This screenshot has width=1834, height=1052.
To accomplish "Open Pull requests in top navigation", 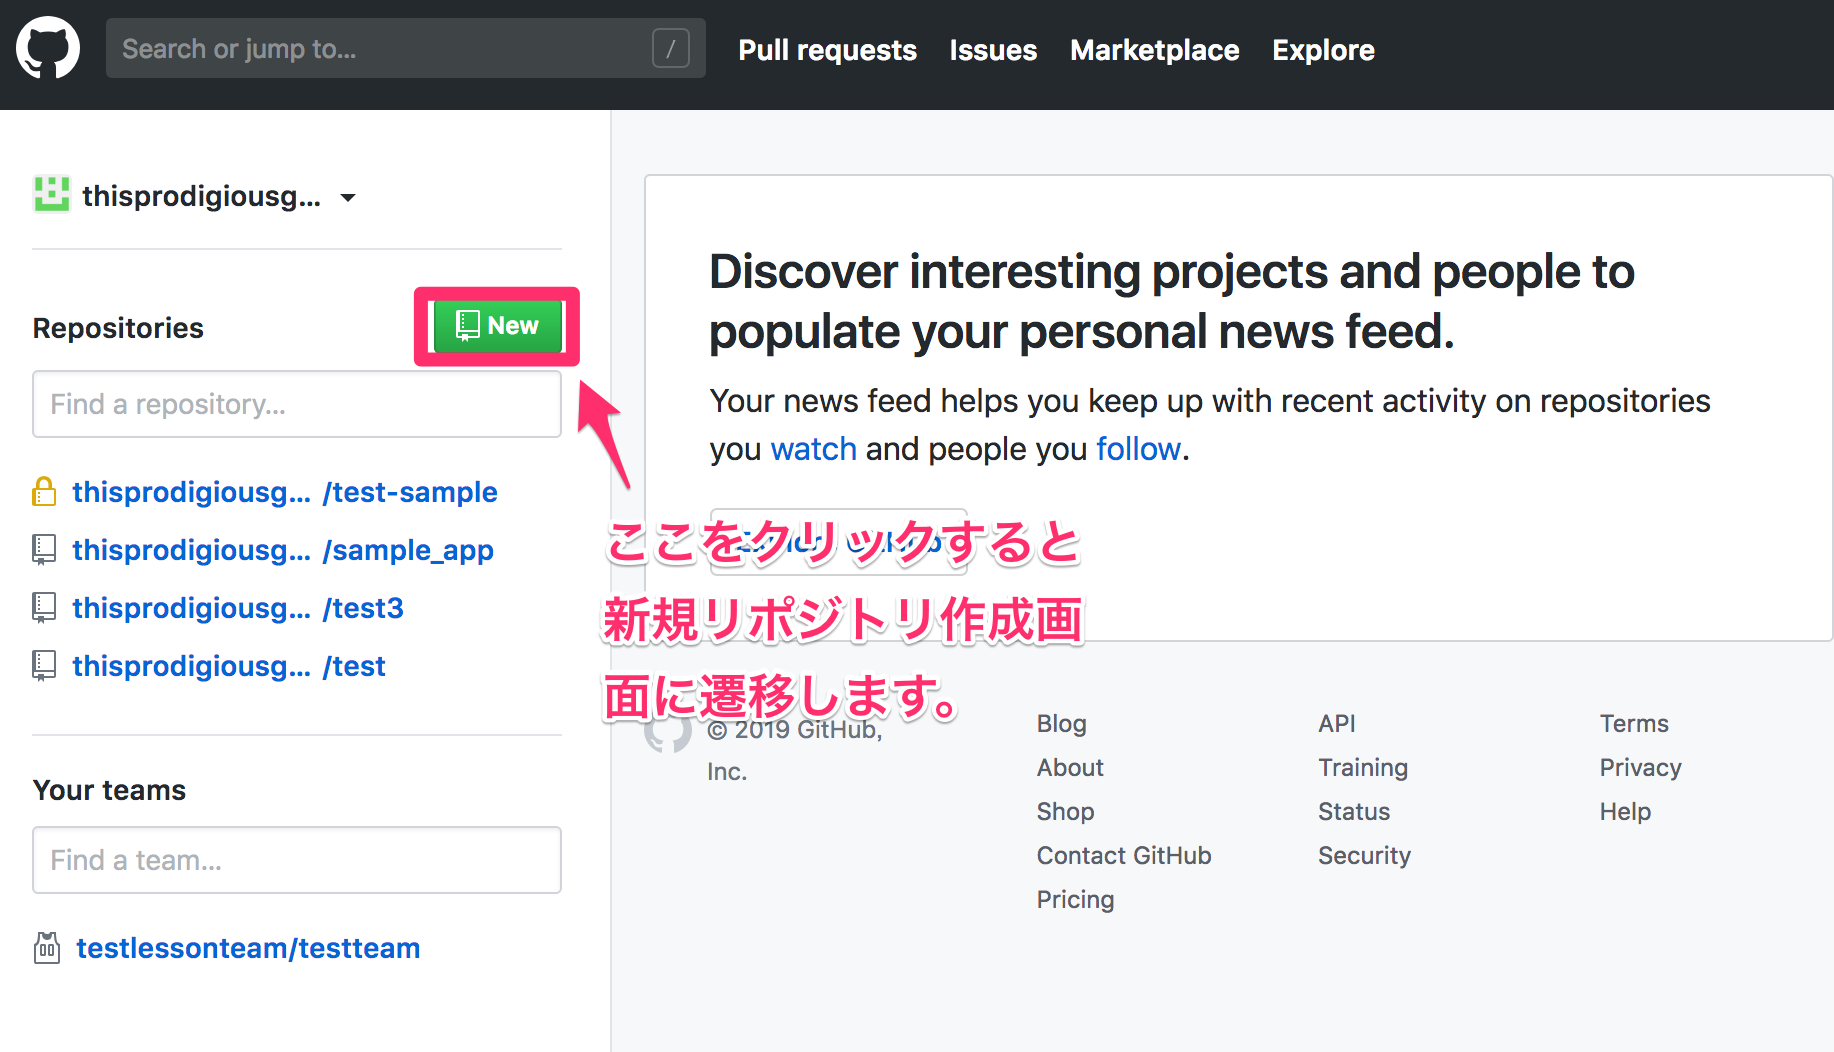I will [x=827, y=50].
